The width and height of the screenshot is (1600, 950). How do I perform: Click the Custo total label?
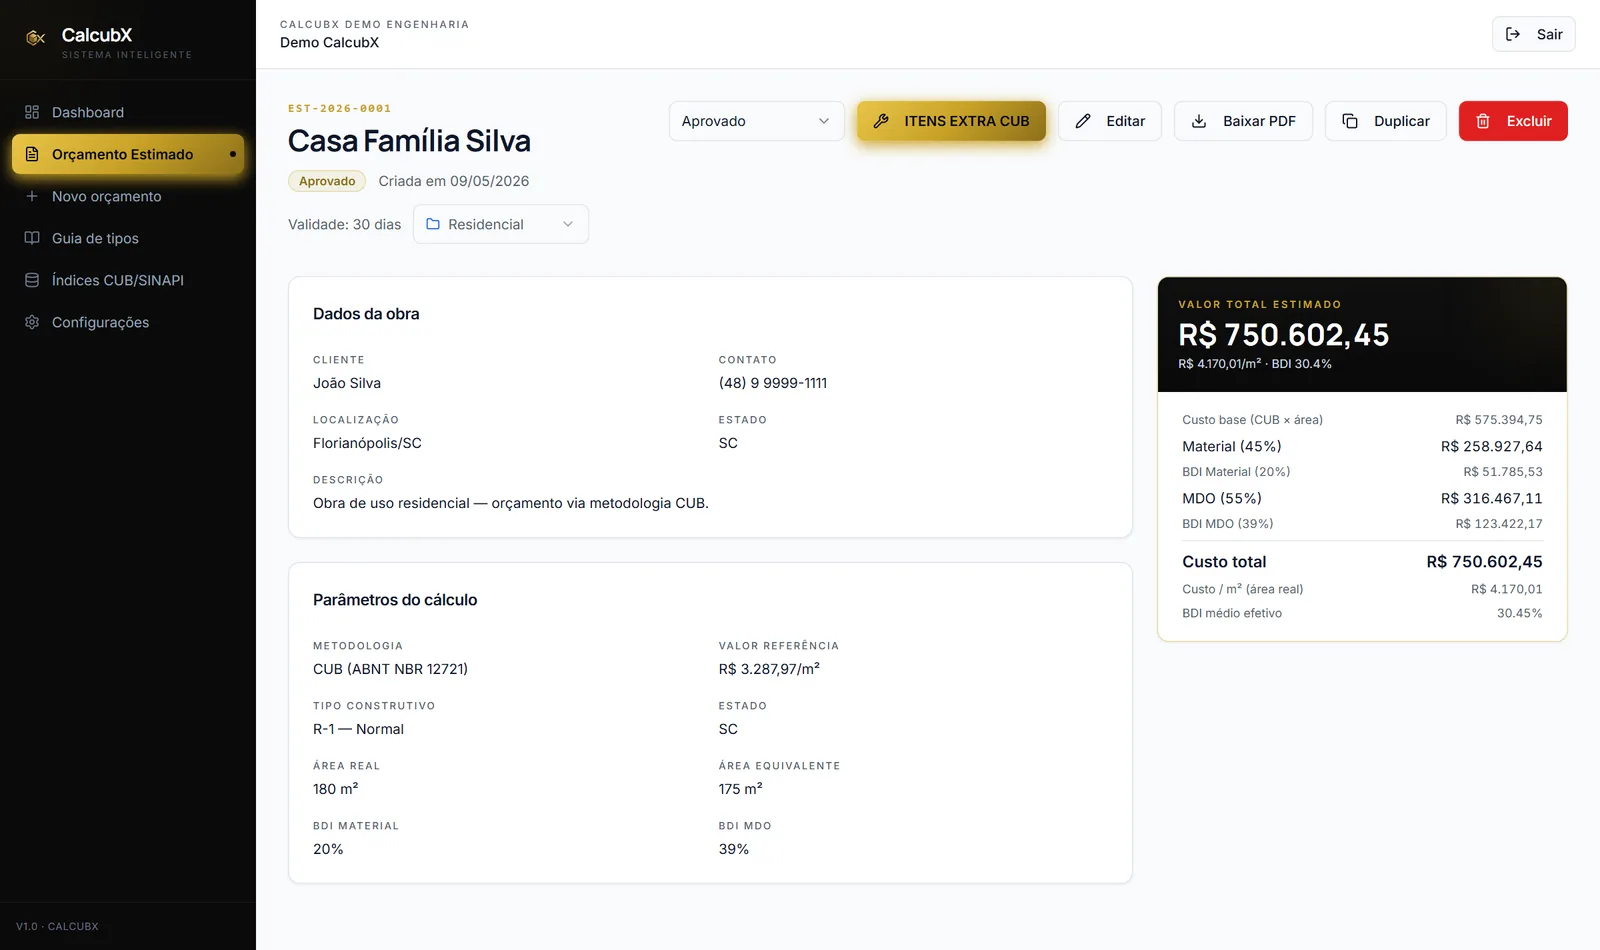click(1224, 562)
